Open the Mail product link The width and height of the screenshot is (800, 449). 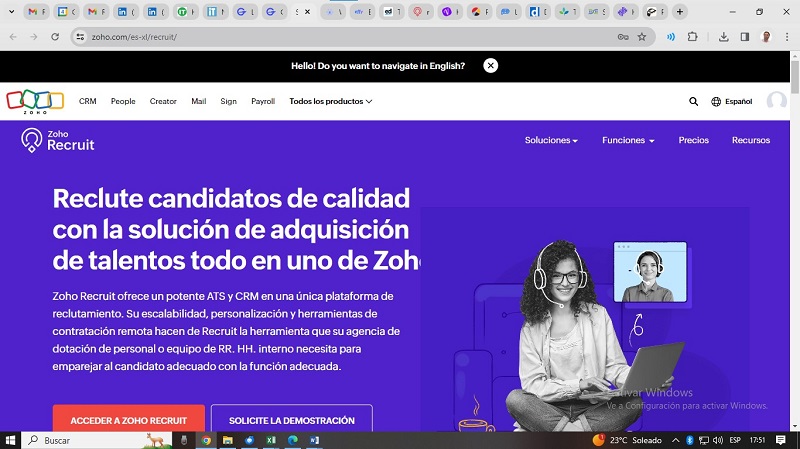tap(198, 102)
